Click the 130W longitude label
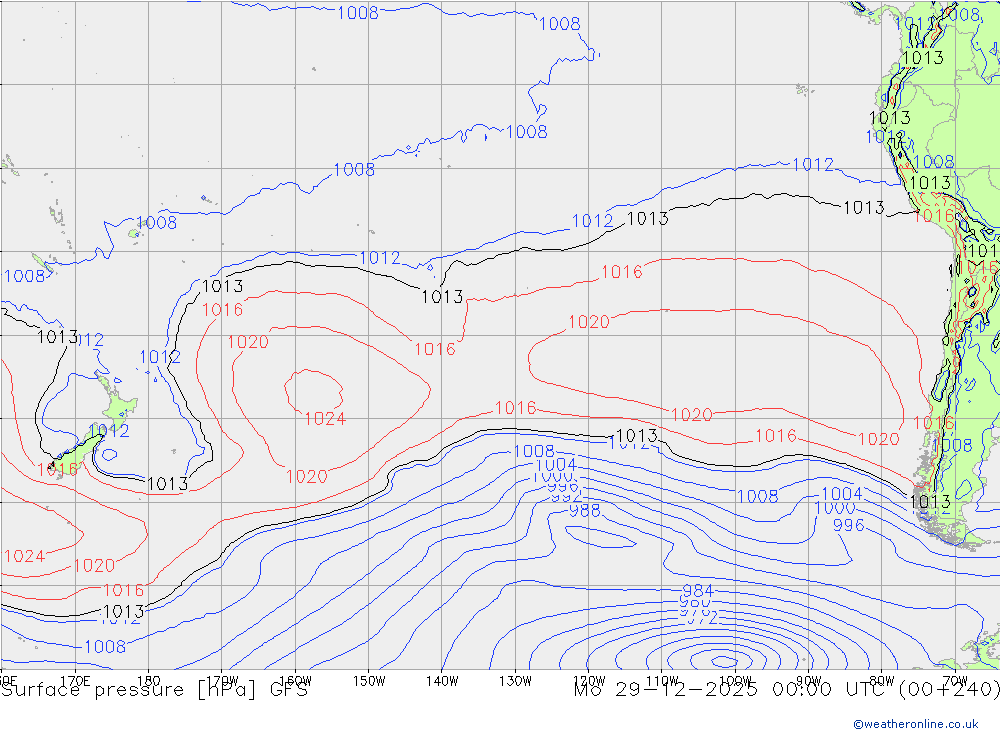 [x=515, y=681]
